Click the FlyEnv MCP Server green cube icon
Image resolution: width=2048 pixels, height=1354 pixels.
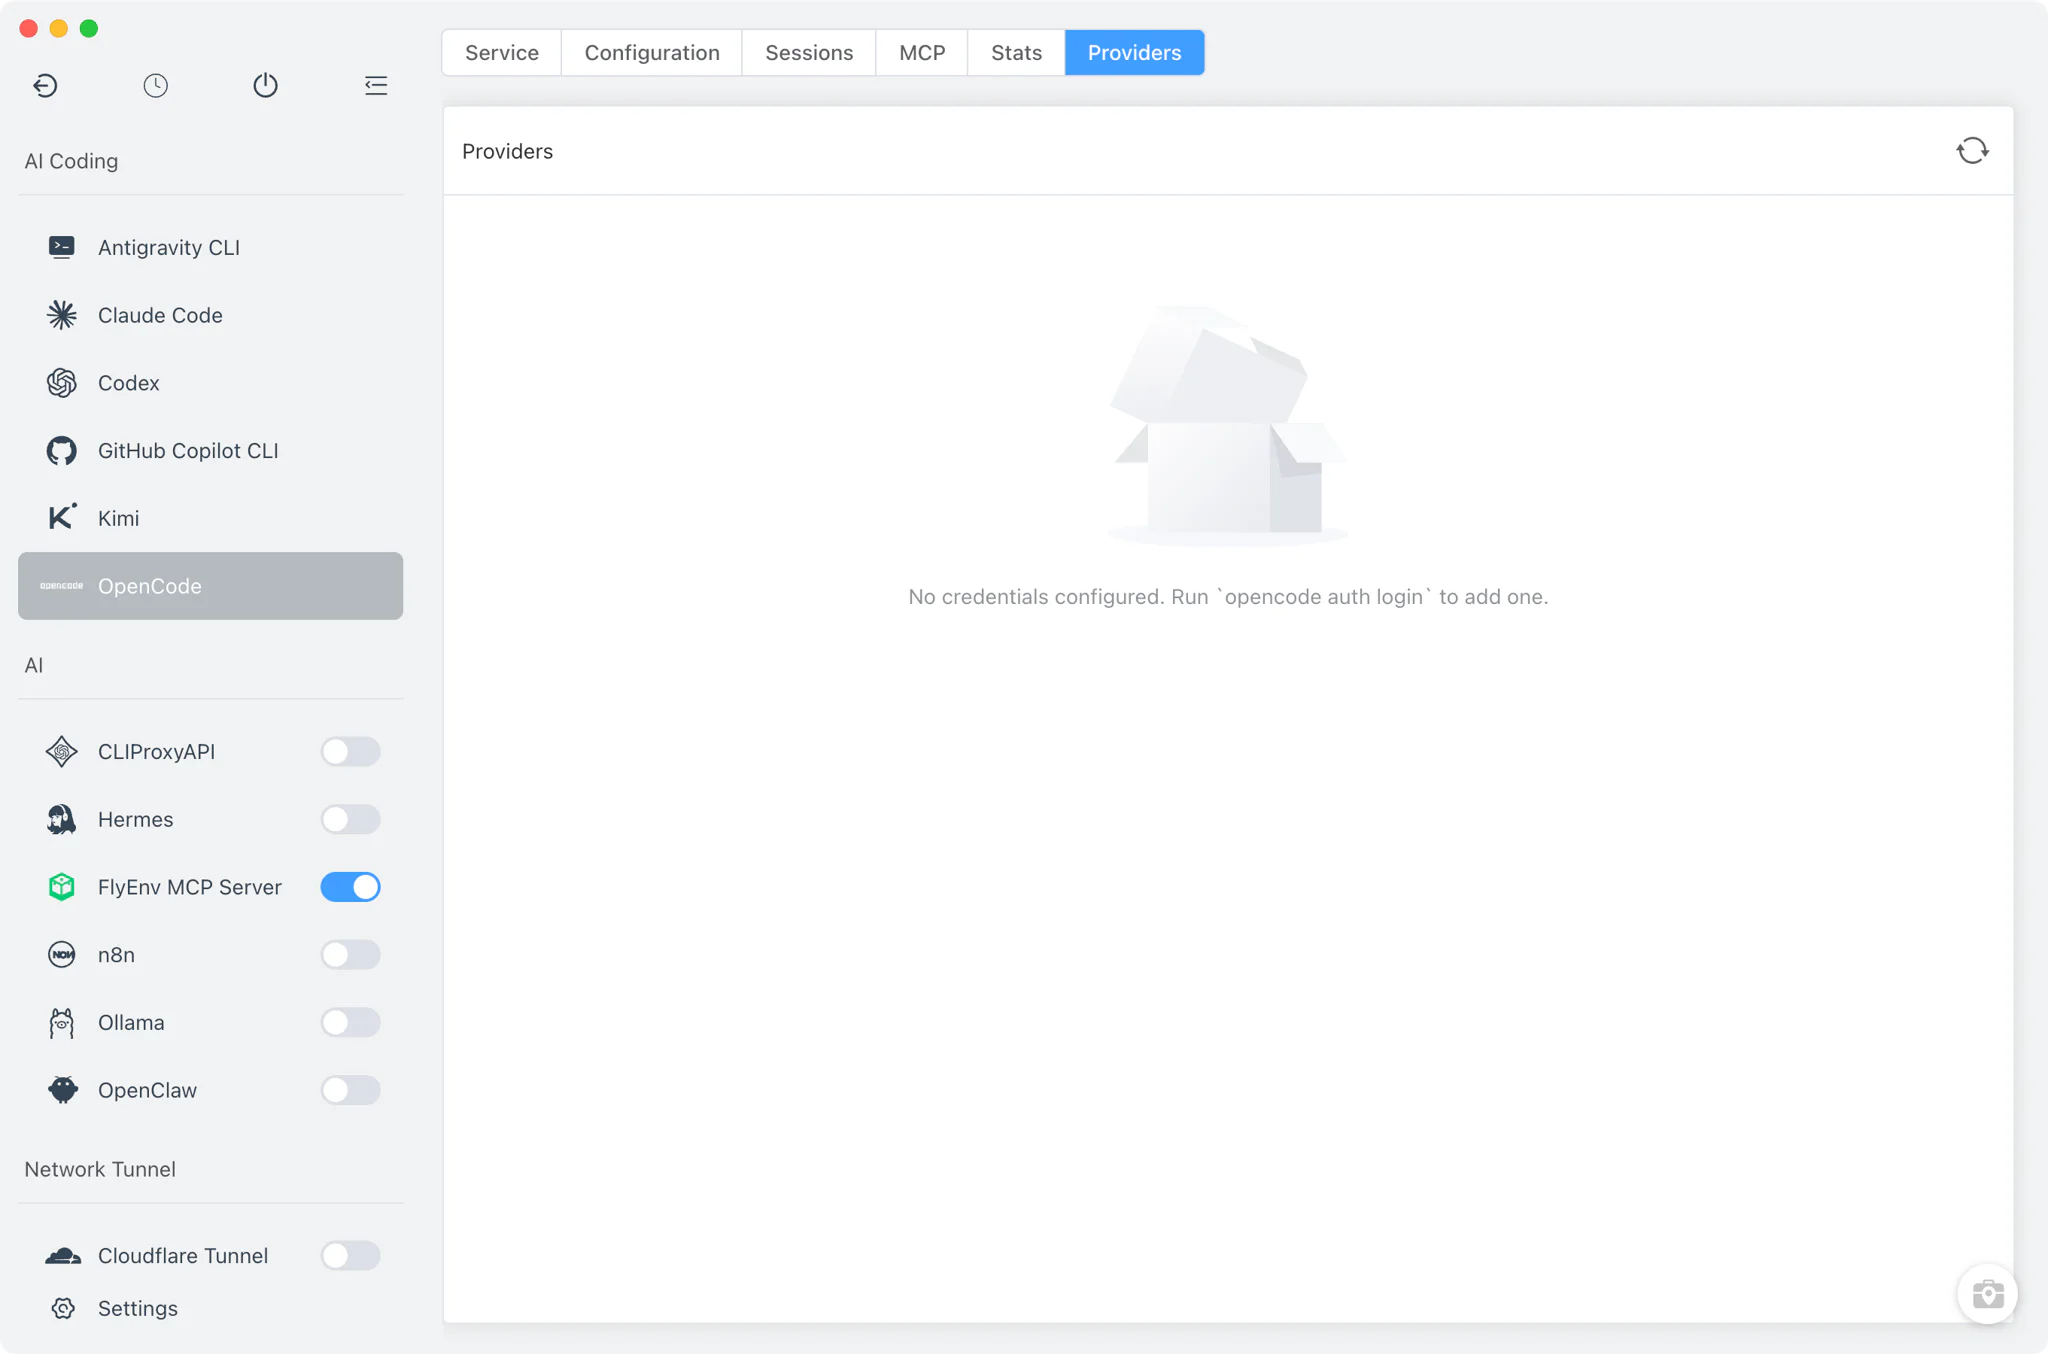tap(61, 887)
